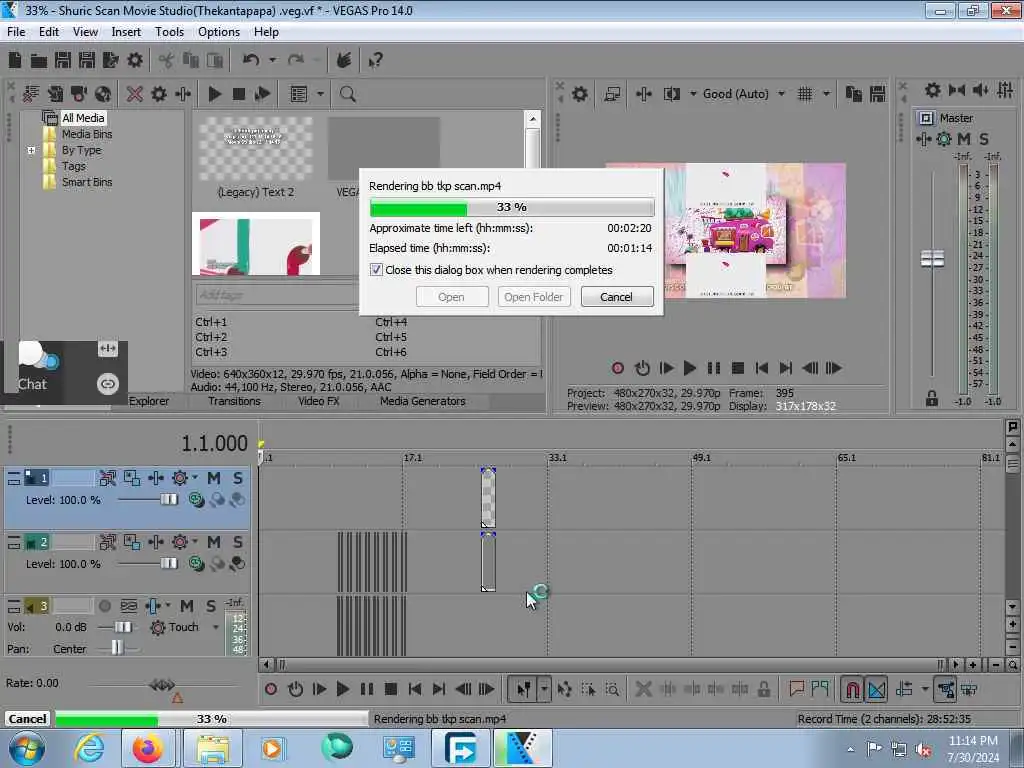Solo video track 1
1024x768 pixels.
[238, 479]
